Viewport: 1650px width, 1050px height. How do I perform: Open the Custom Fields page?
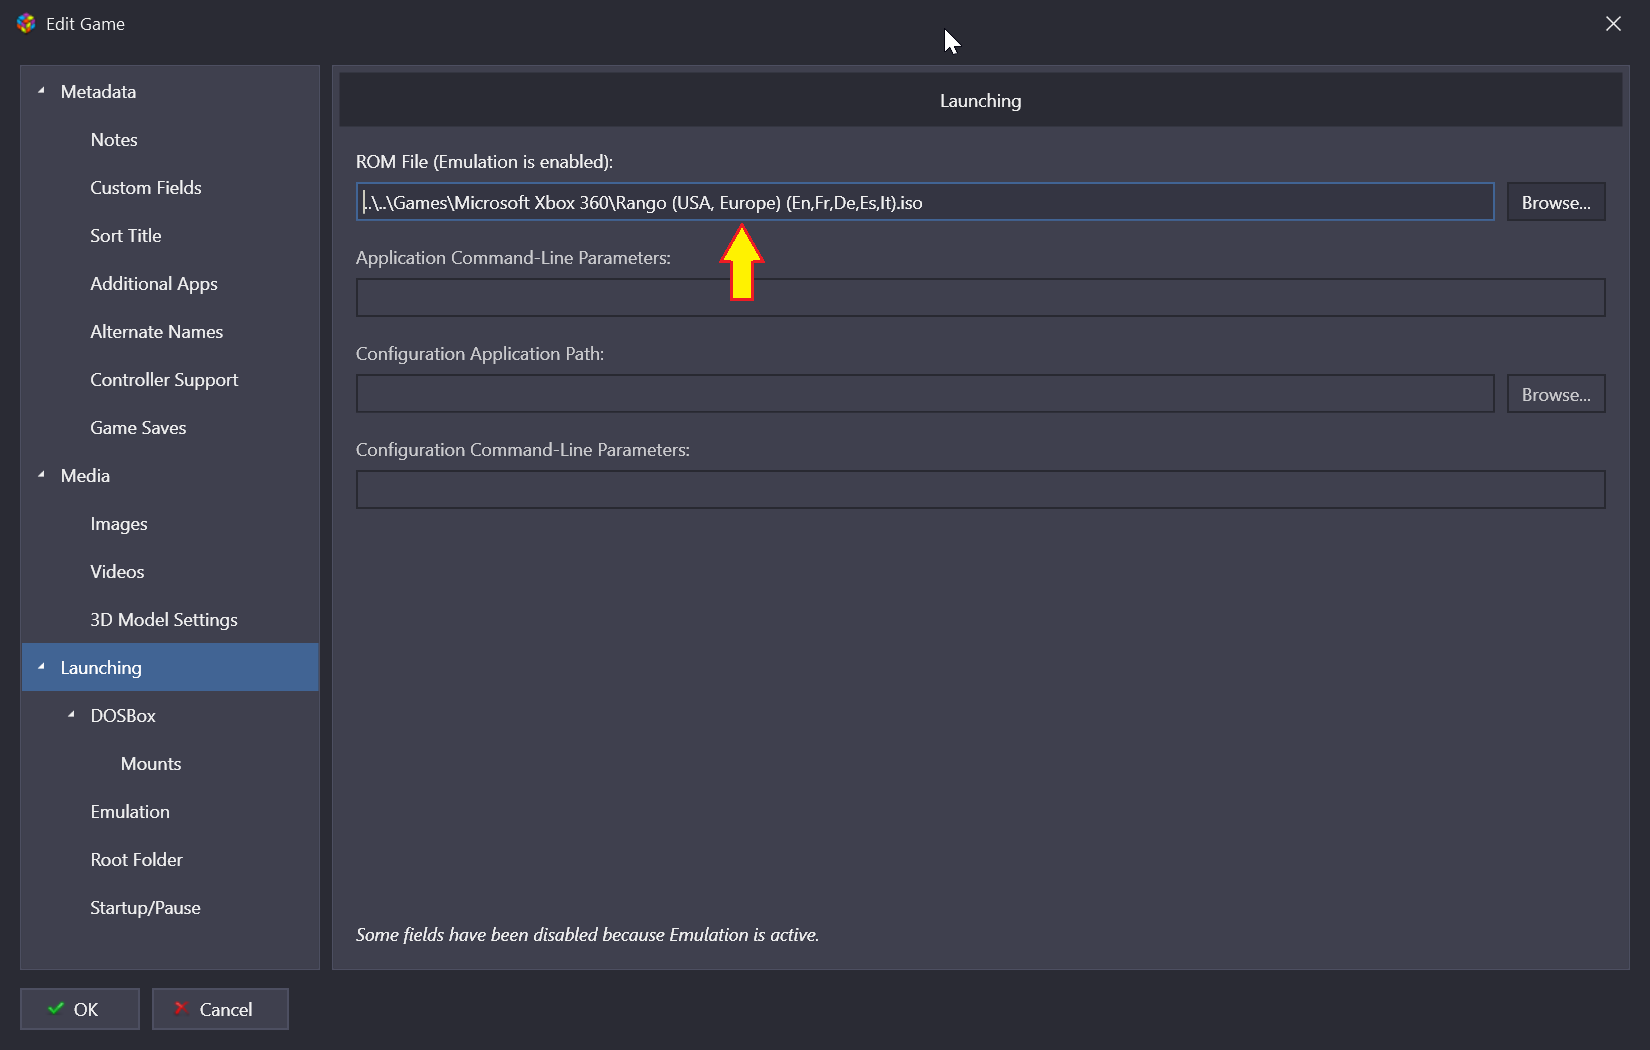(x=146, y=188)
